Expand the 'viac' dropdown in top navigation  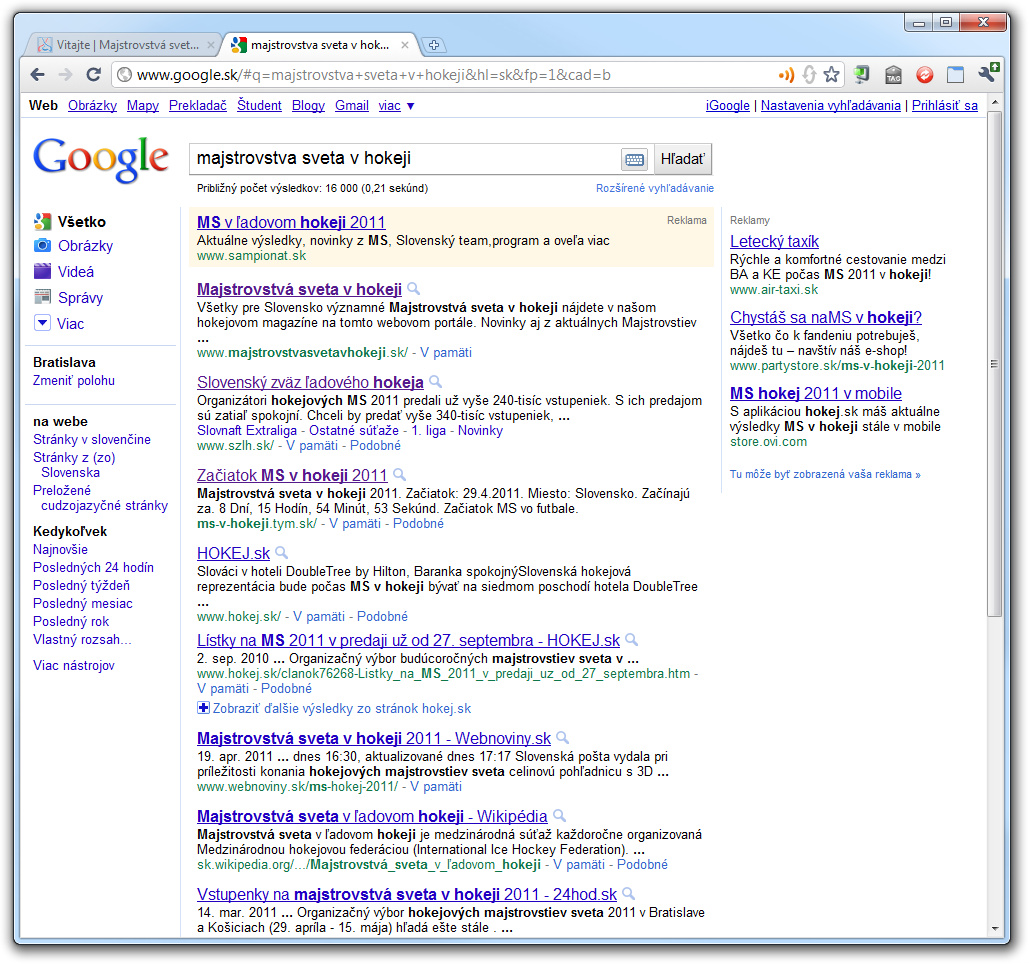[396, 106]
